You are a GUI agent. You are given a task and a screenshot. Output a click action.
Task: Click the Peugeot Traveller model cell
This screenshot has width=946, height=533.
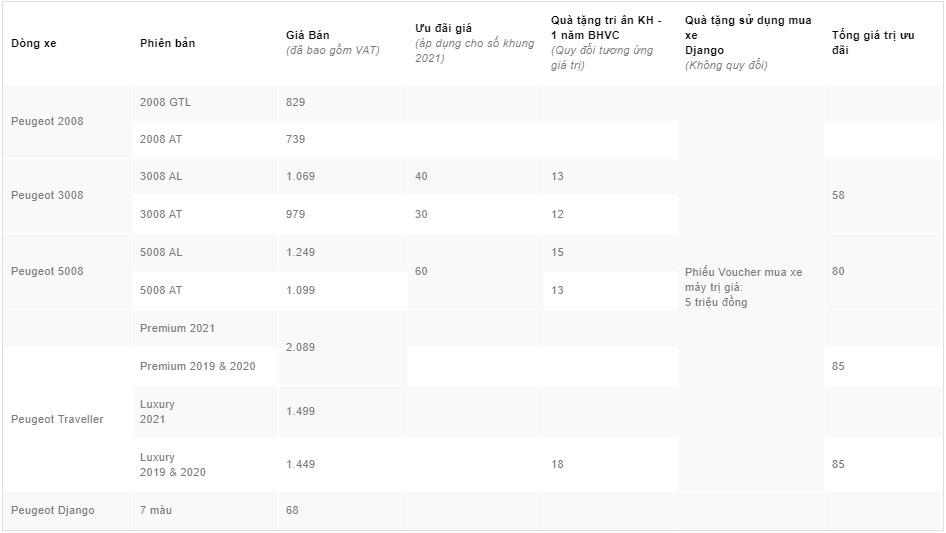tap(57, 419)
